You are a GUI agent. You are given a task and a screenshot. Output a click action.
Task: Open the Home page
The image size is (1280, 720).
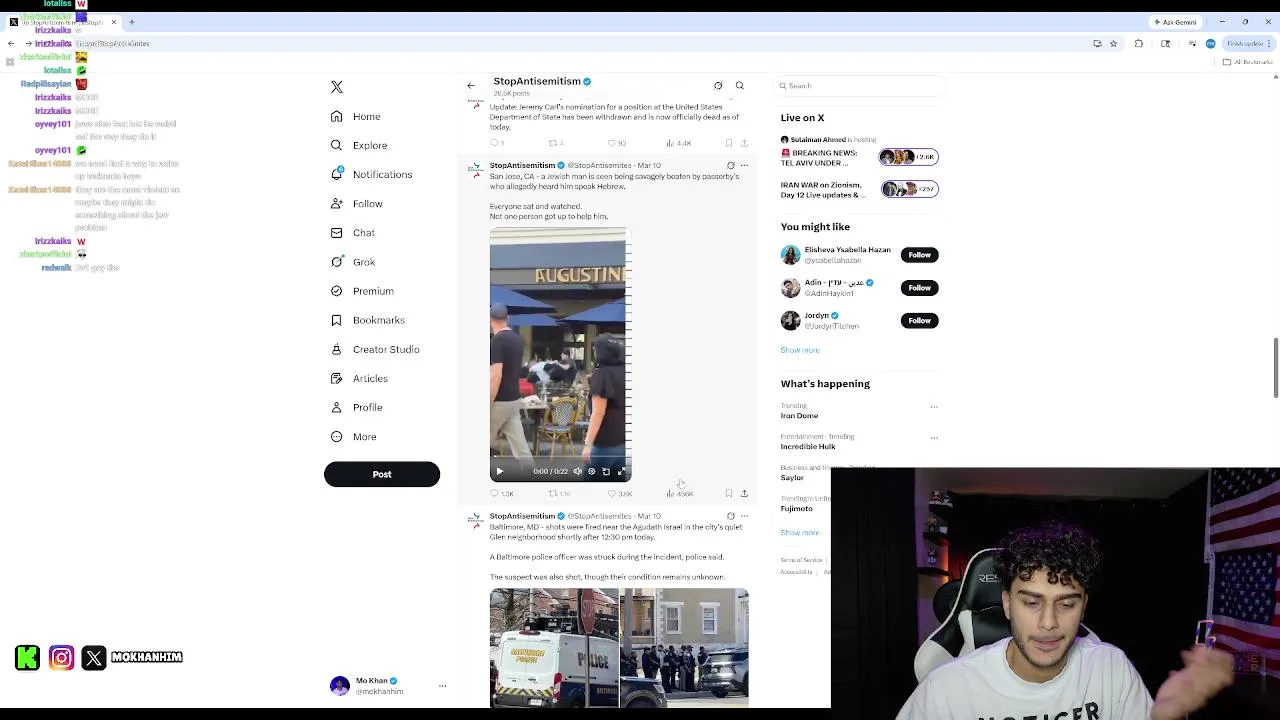356,116
